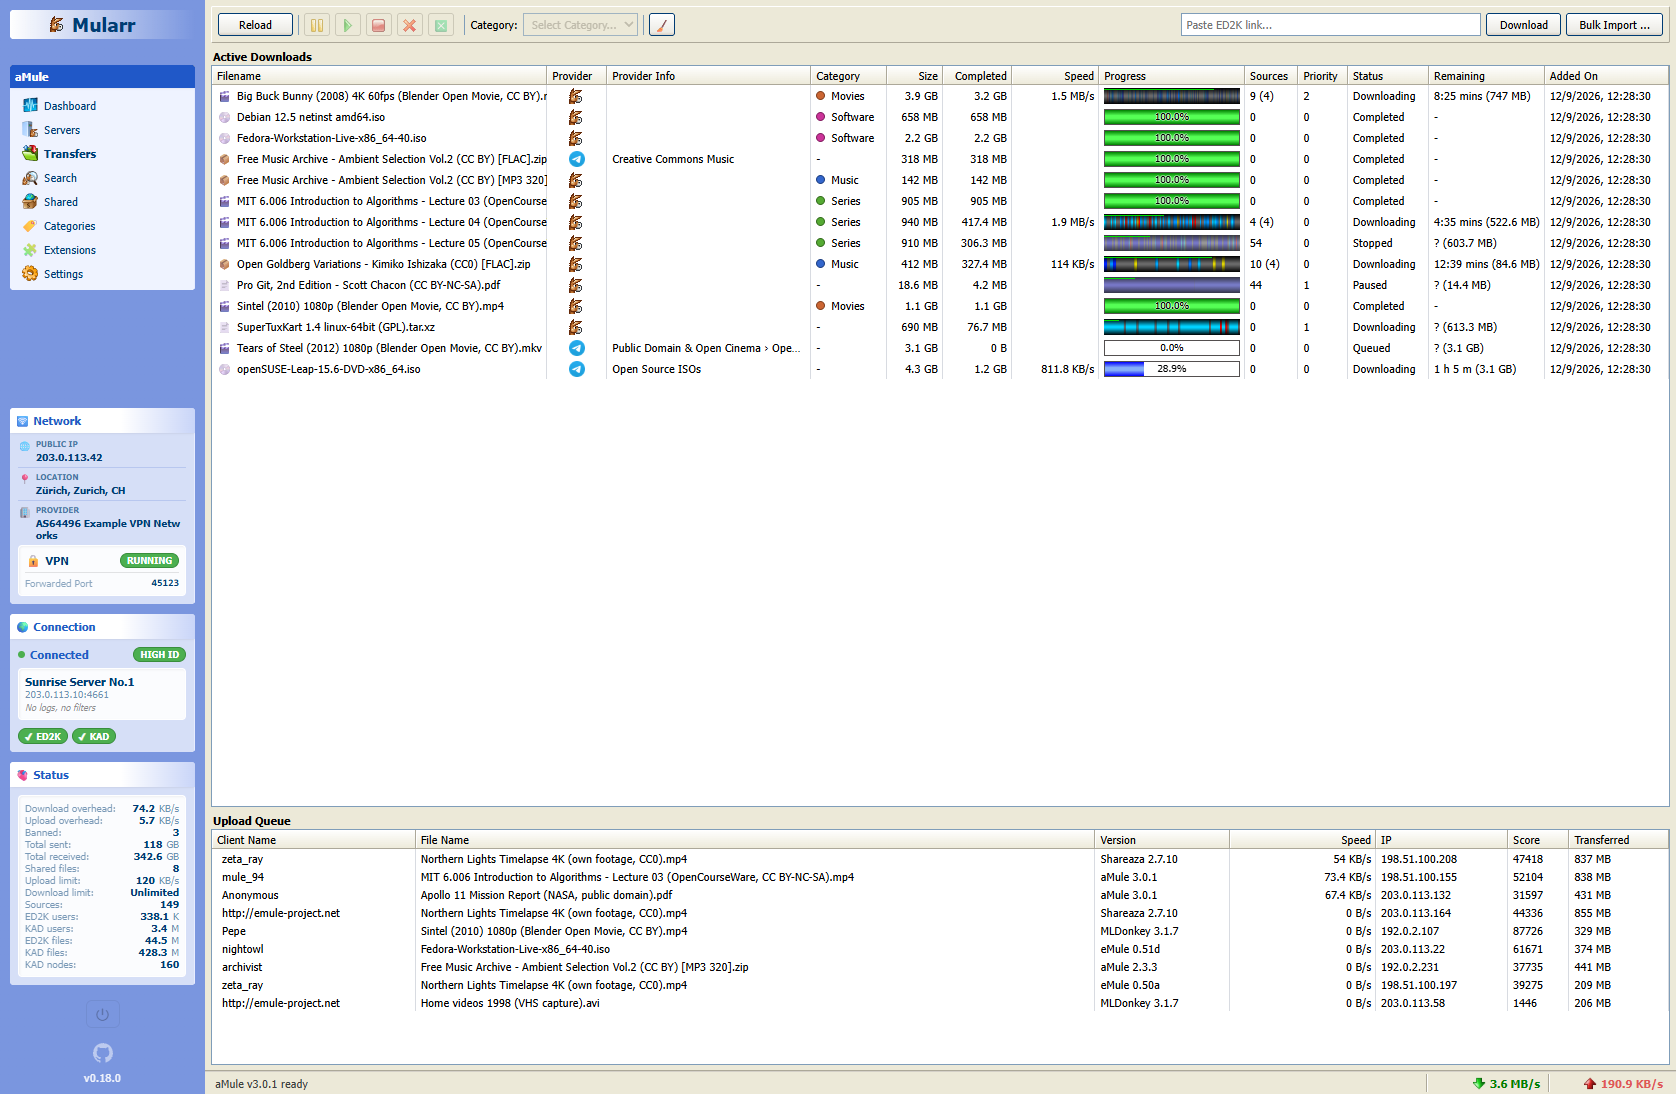
Task: Sort upload queue by Client Name header
Action: pyautogui.click(x=314, y=840)
